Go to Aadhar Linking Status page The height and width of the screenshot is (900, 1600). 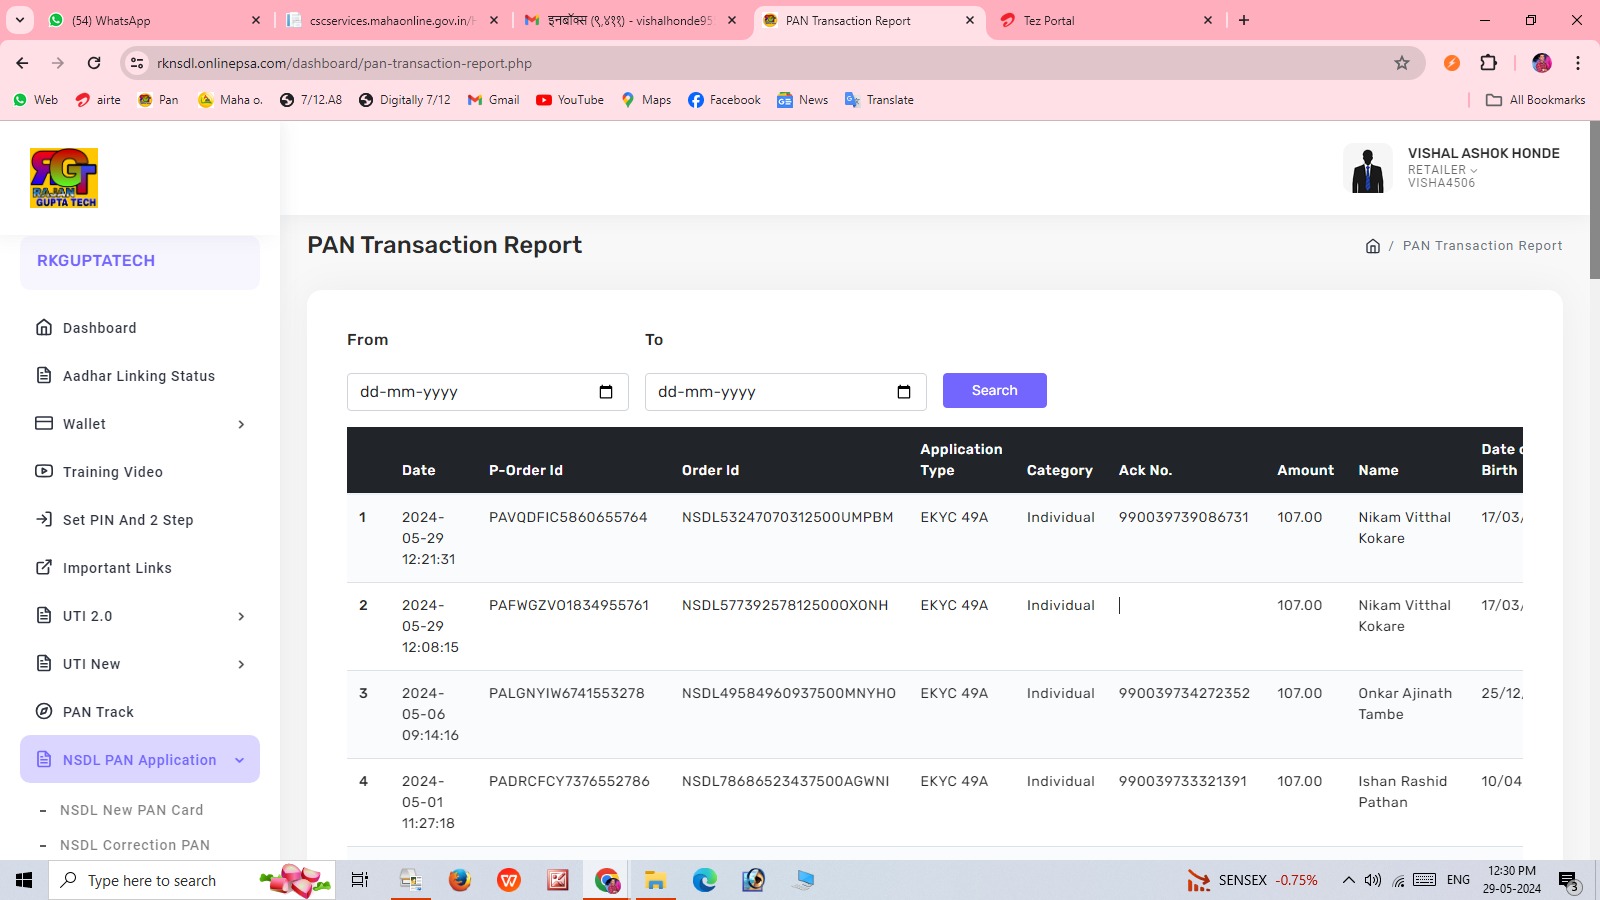pos(139,376)
